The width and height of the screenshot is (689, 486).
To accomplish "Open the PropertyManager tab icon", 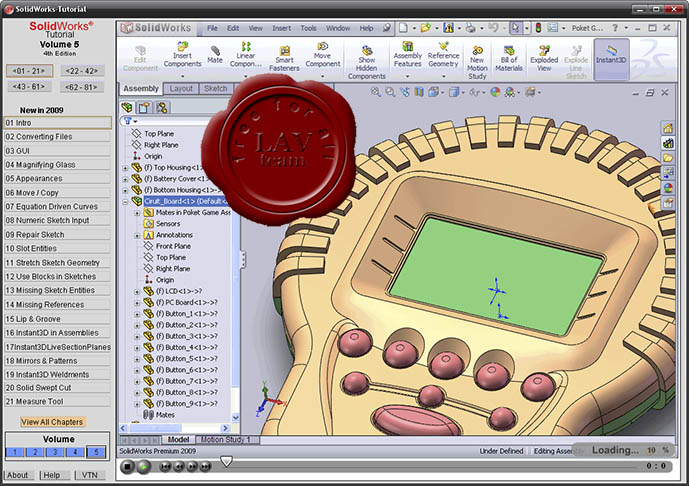I will [x=144, y=107].
